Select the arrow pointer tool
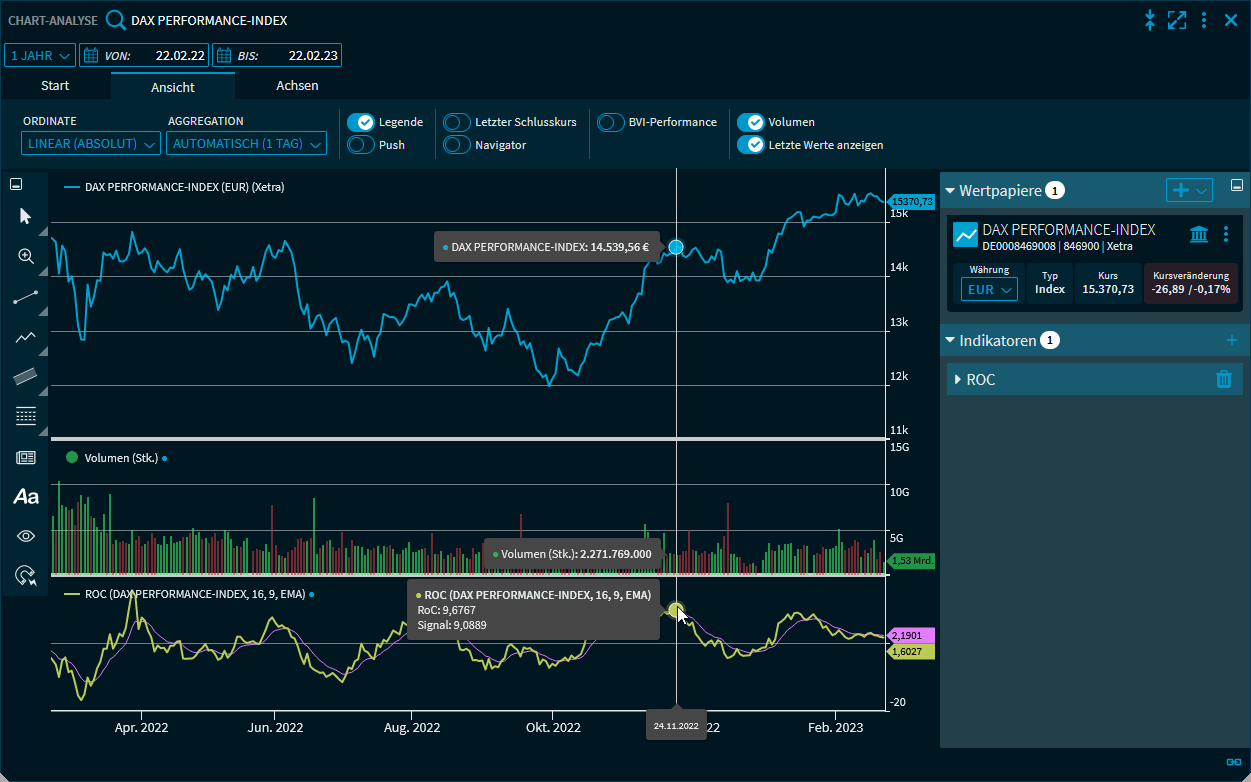The width and height of the screenshot is (1251, 782). 26,216
